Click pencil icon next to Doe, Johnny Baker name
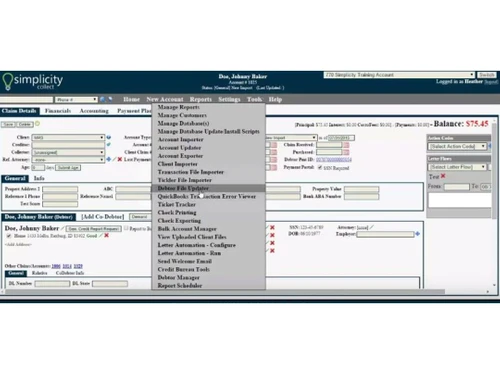500x375 pixels. click(62, 228)
